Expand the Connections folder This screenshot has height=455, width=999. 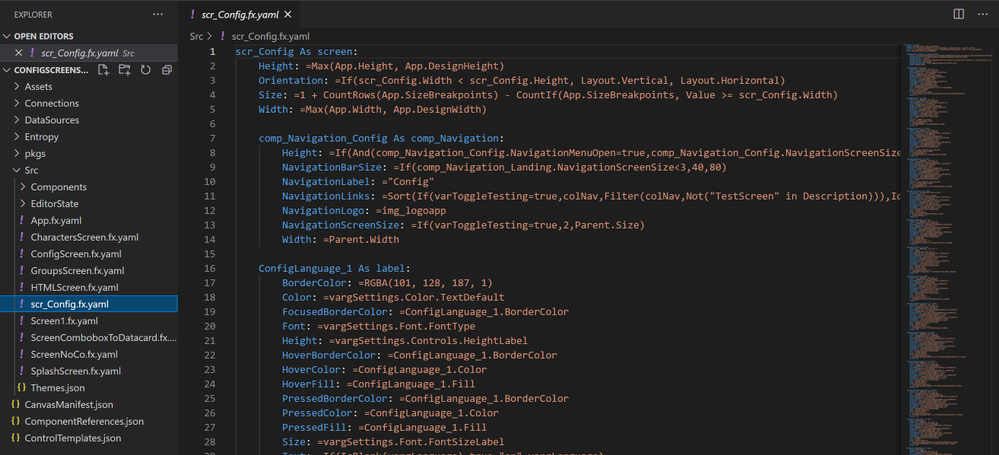(52, 103)
